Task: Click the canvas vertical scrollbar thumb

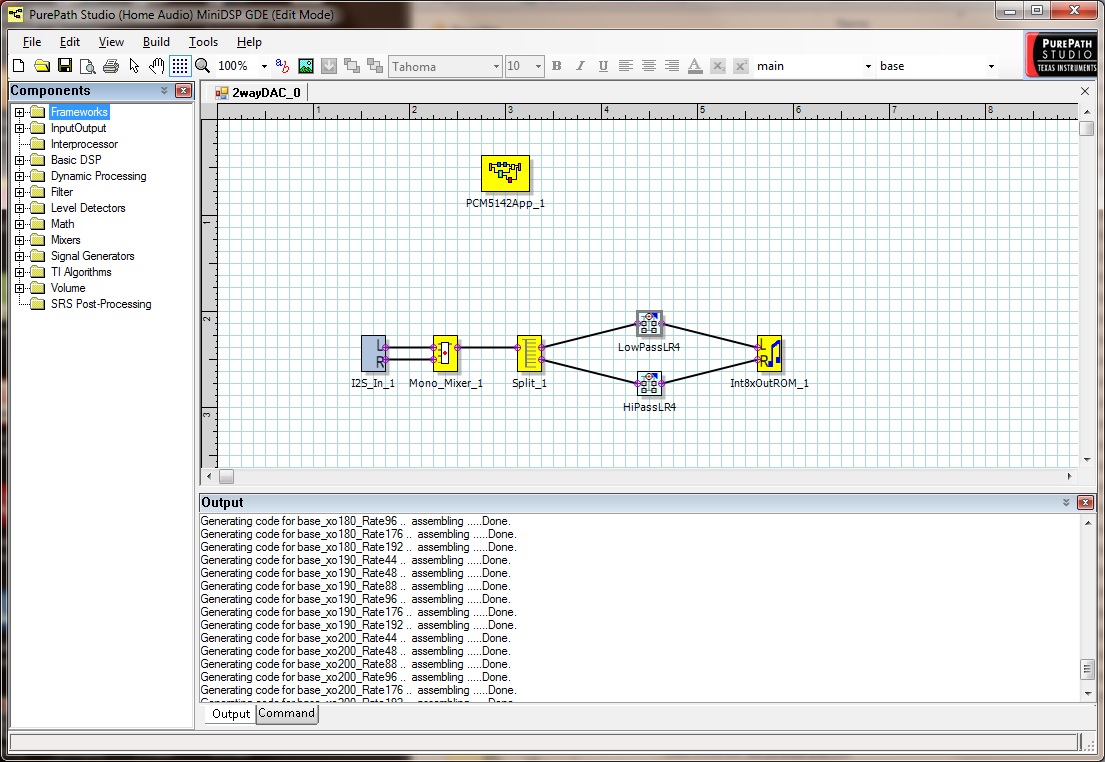Action: [x=1087, y=128]
